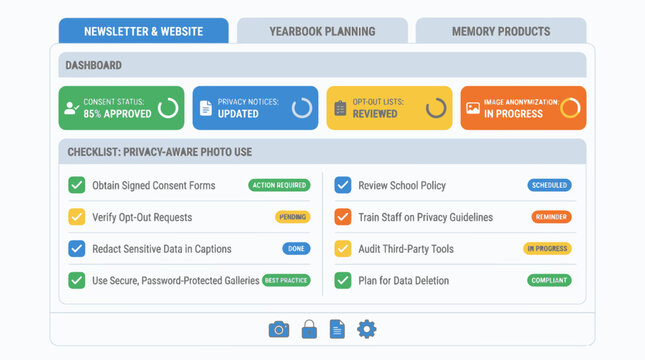Click the Dashboard section header

coord(322,65)
